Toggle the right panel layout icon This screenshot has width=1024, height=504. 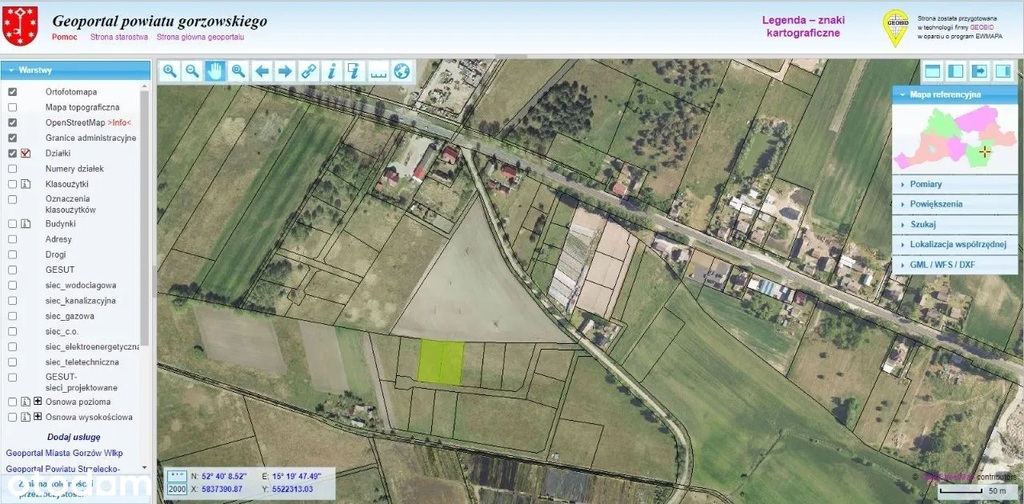[x=1003, y=71]
